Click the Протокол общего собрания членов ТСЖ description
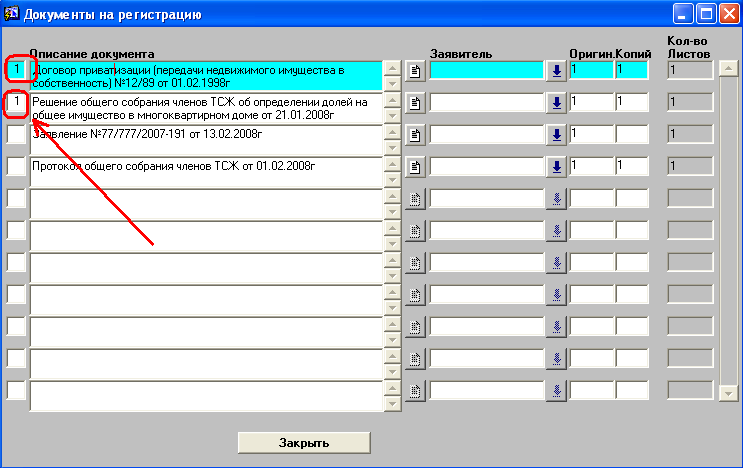 pos(206,172)
